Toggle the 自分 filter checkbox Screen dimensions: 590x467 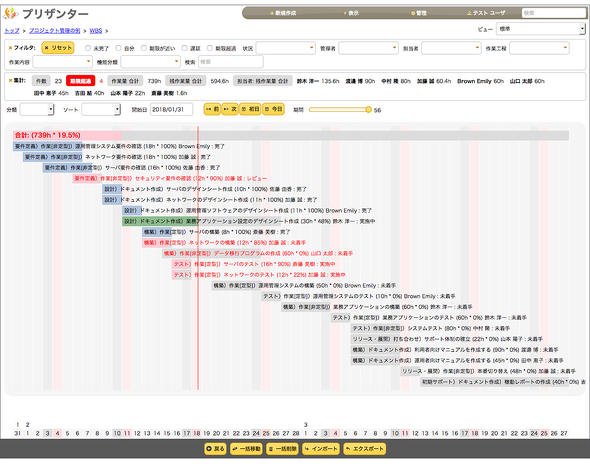tap(118, 48)
